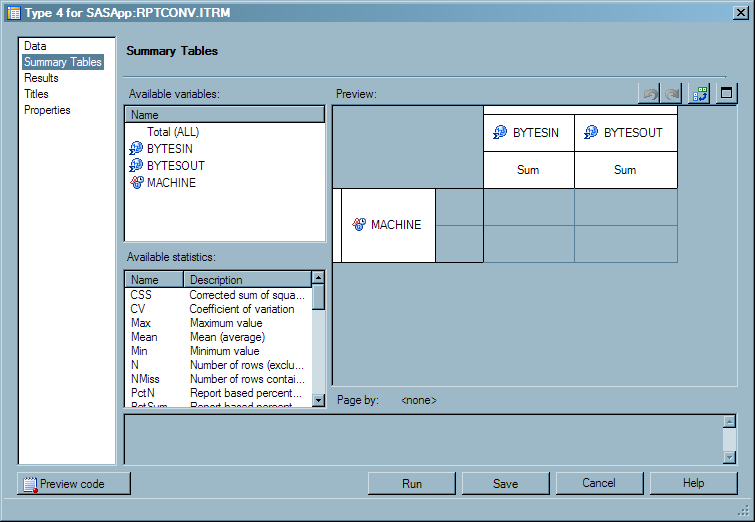This screenshot has height=522, width=755.
Task: Select the Max statistic
Action: pos(141,323)
